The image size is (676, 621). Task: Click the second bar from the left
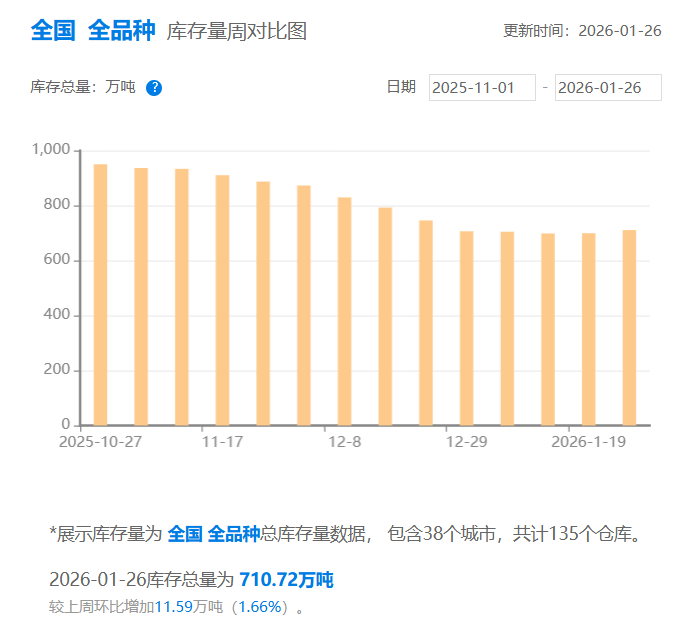[x=141, y=297]
